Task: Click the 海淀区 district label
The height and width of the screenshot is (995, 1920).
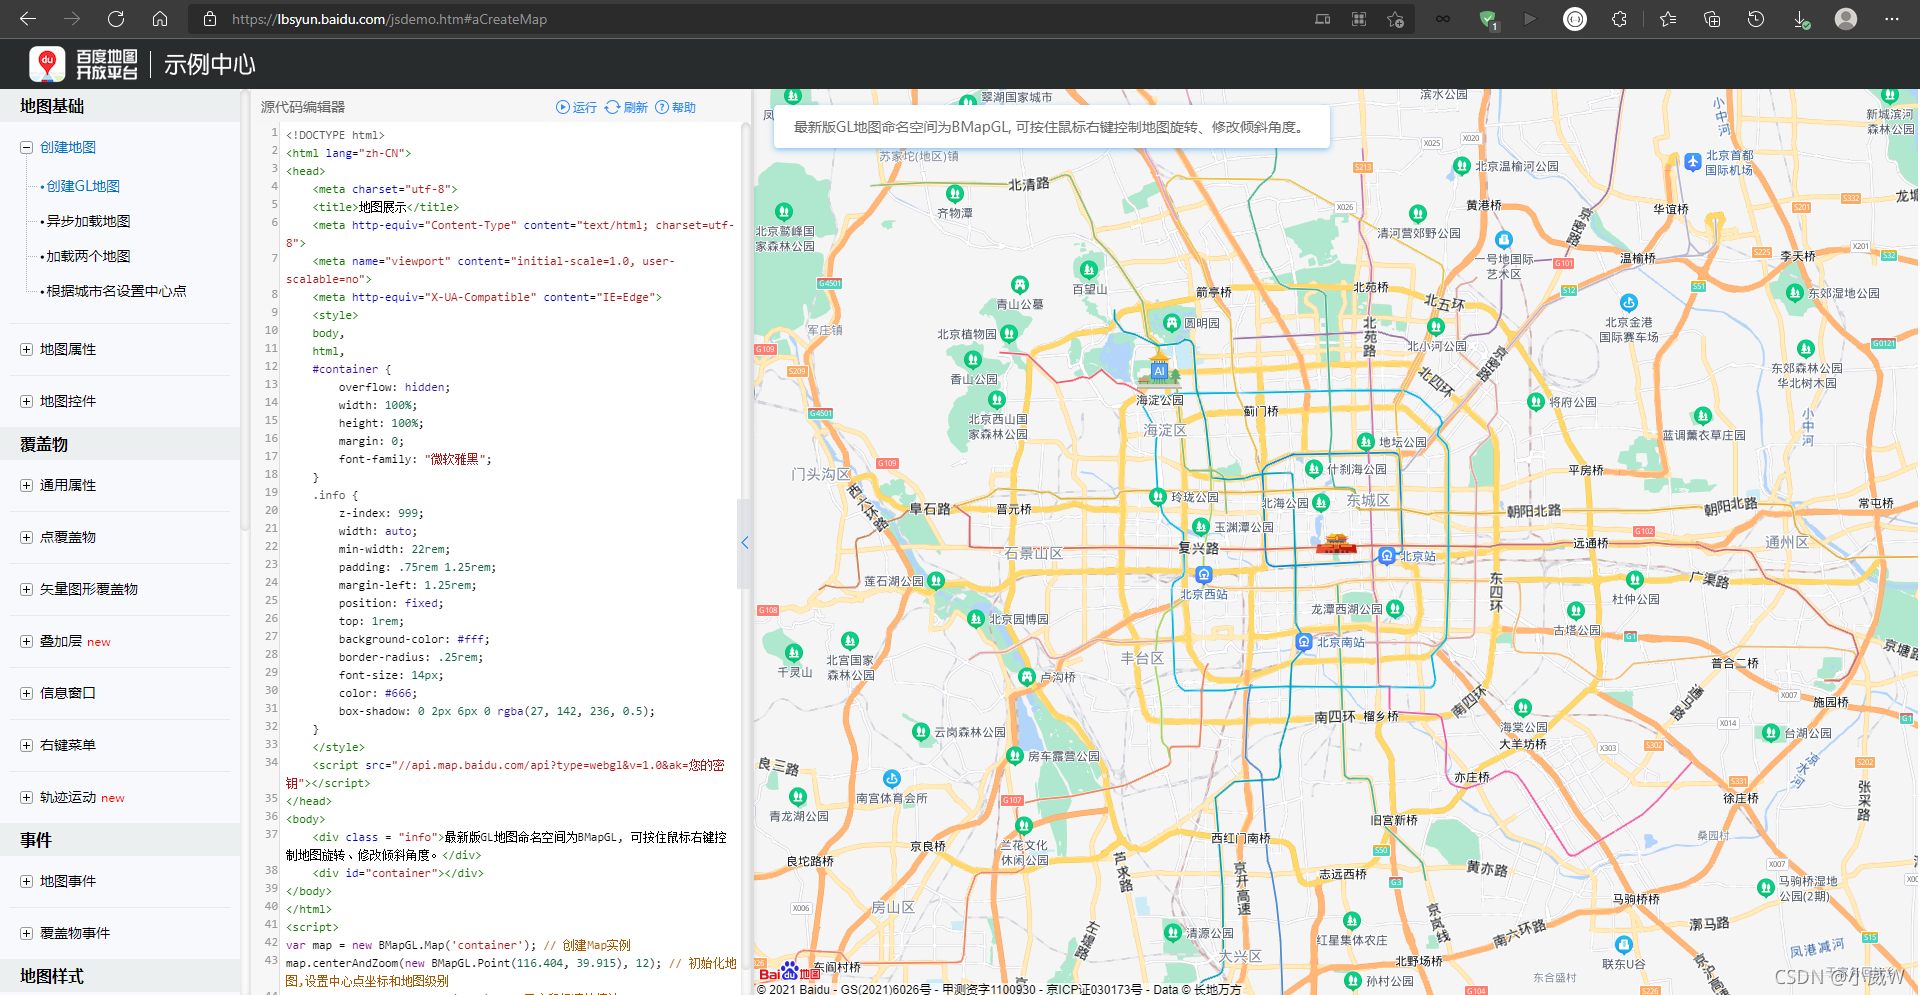Action: coord(1165,430)
